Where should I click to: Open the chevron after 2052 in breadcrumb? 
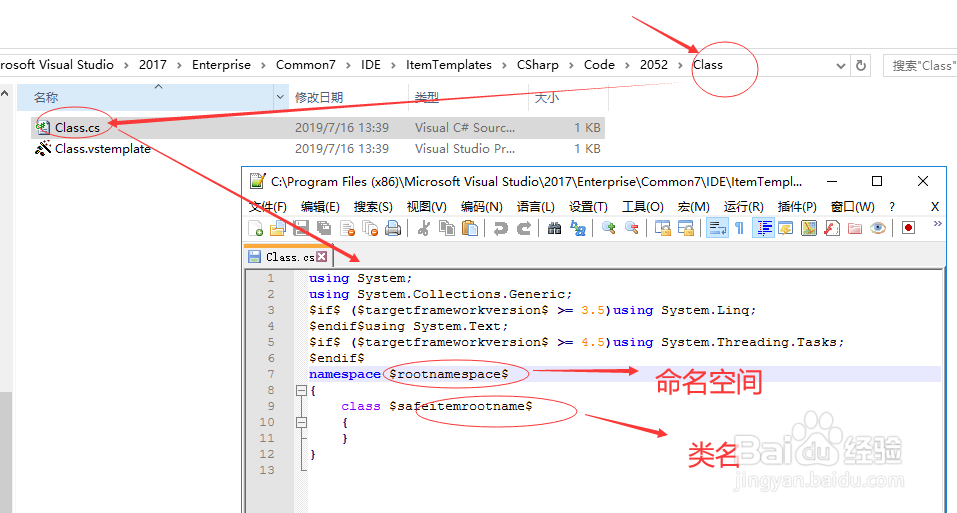coord(680,65)
